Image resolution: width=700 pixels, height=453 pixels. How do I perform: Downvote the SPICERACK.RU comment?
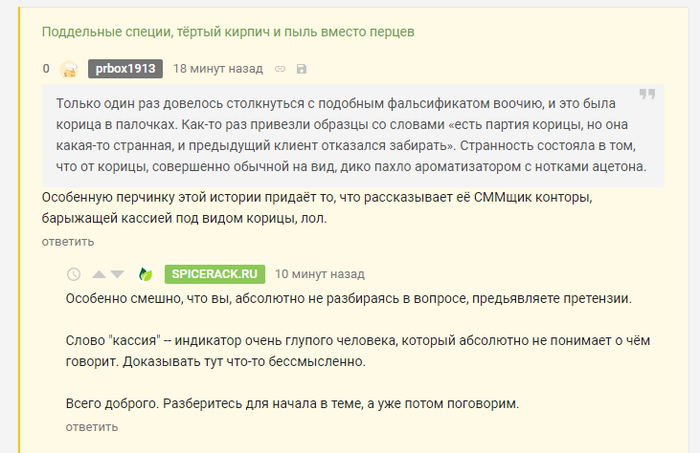[117, 274]
